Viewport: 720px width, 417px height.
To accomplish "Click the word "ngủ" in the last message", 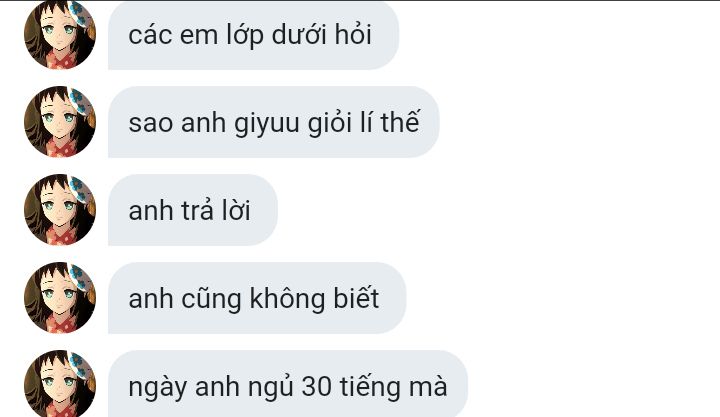I will 271,387.
